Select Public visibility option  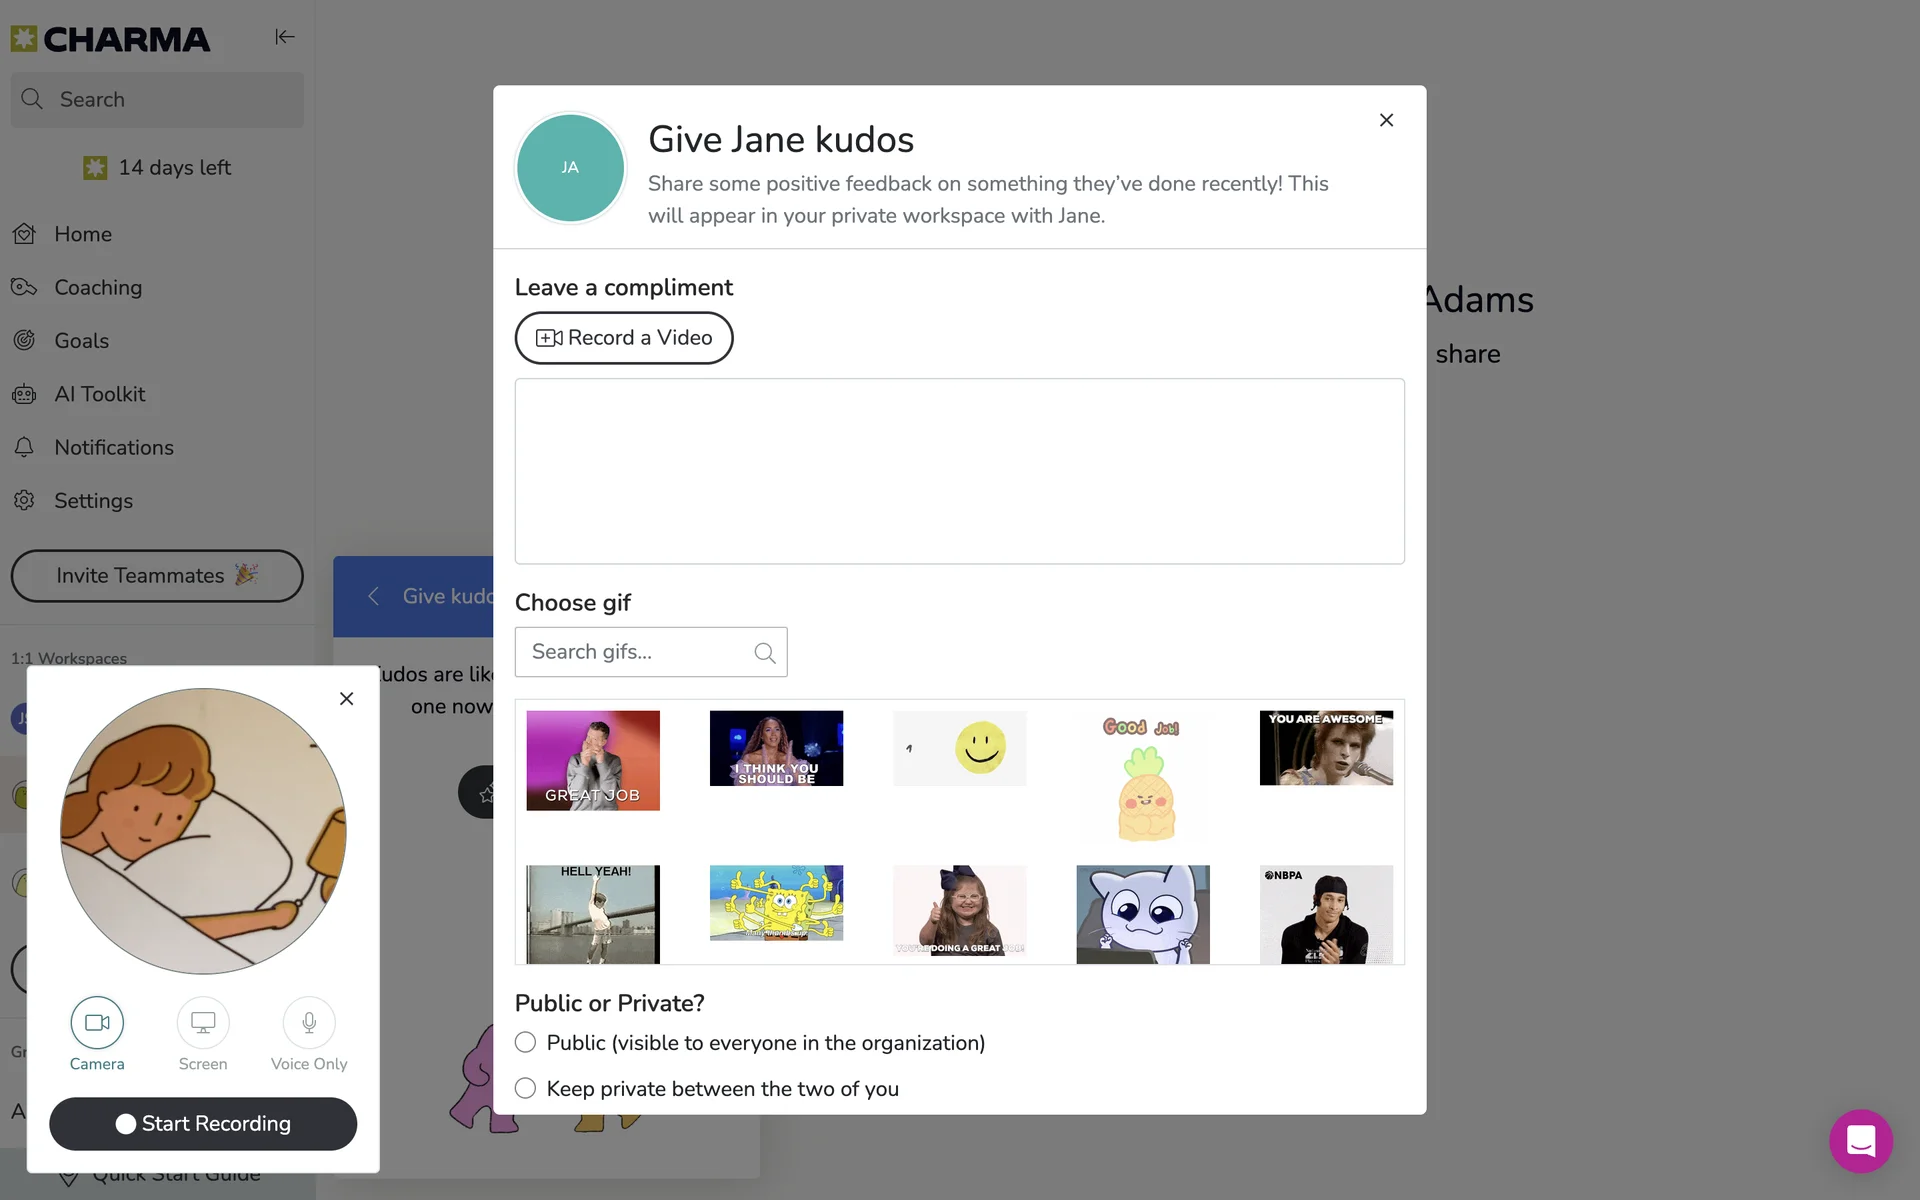(x=526, y=1043)
